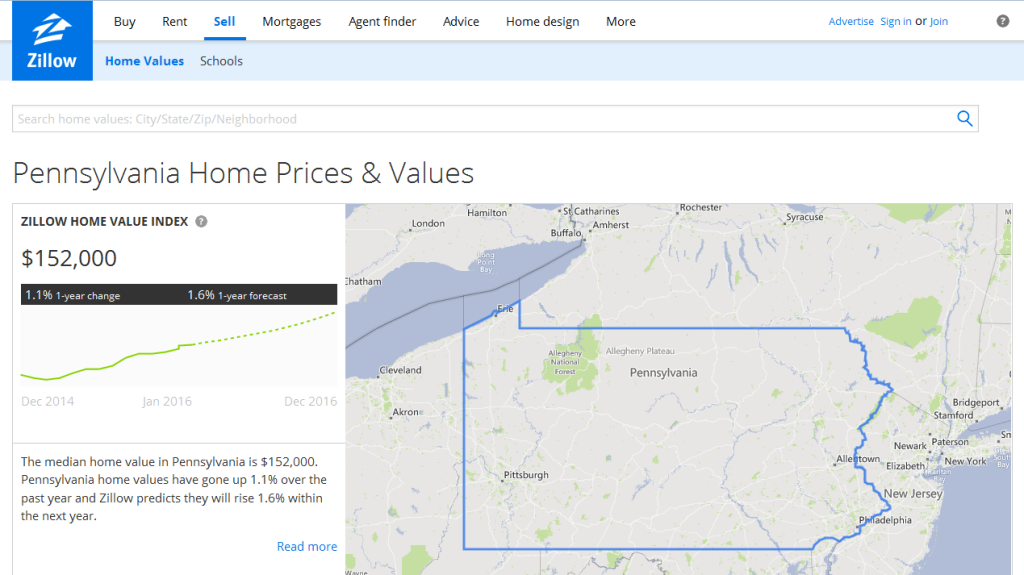Screen dimensions: 1024x575
Task: Open the Rent menu
Action: tap(174, 22)
